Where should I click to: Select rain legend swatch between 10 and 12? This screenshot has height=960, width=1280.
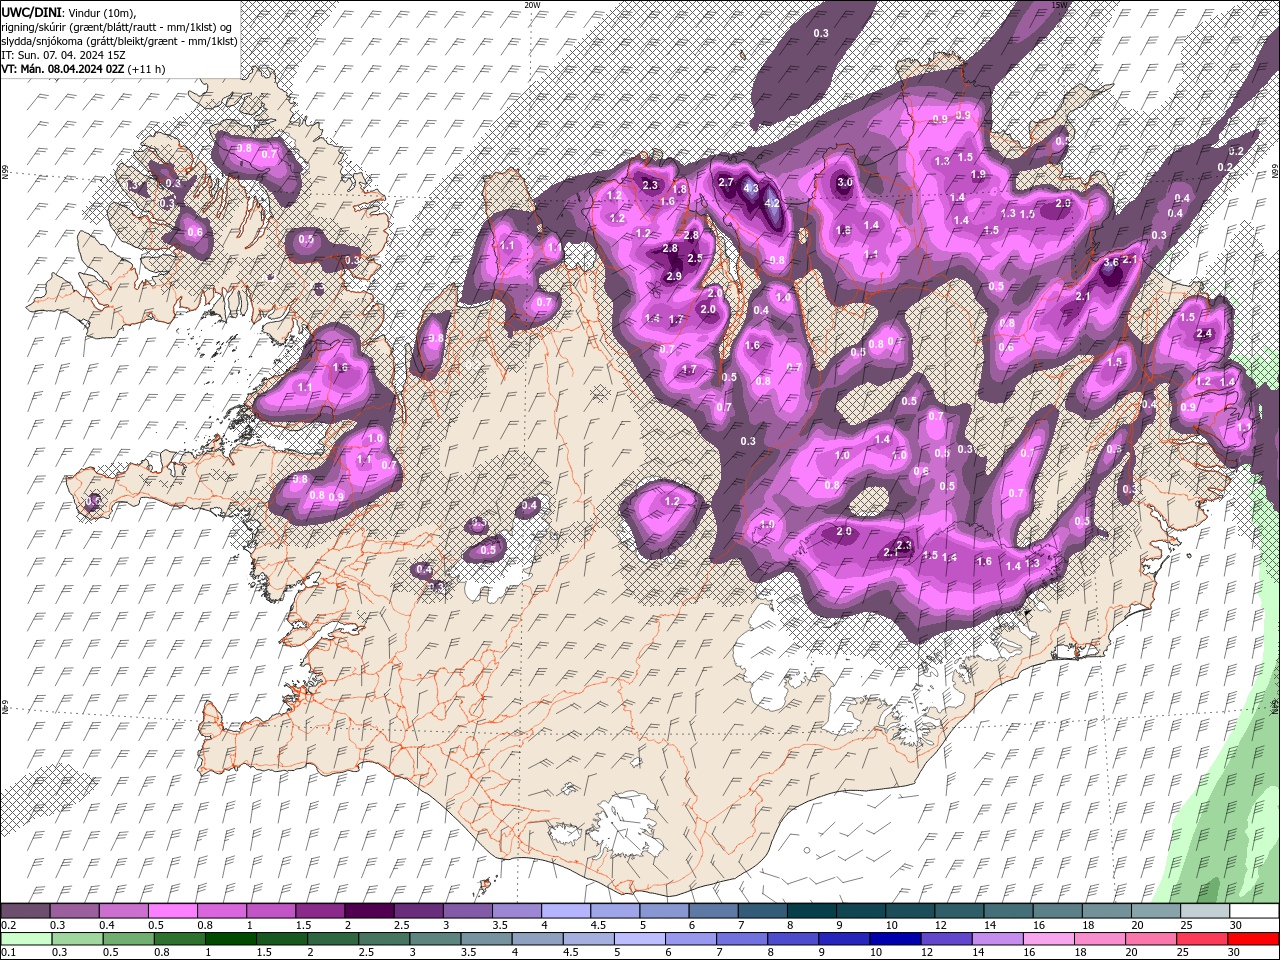895,939
